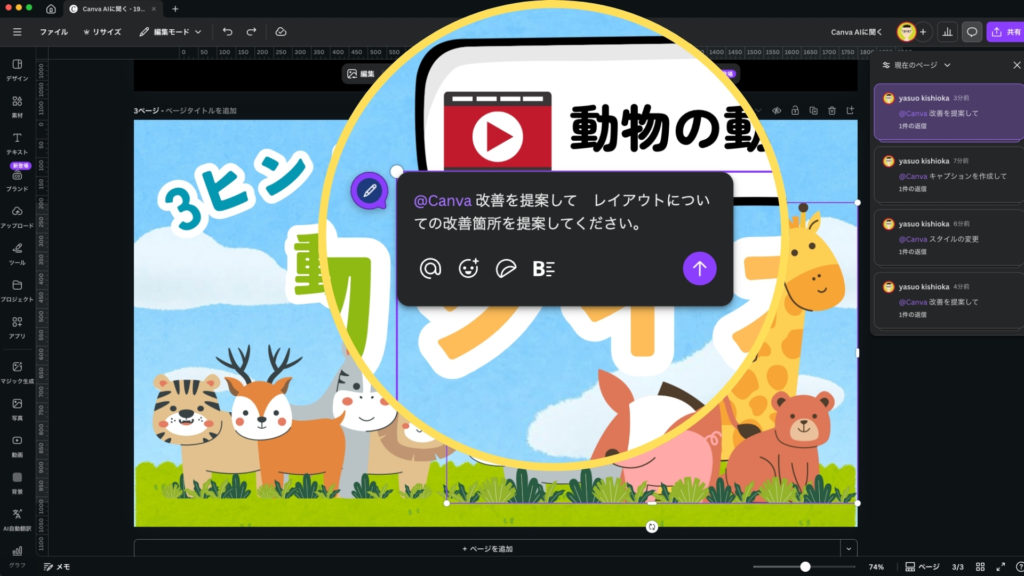This screenshot has width=1024, height=576.
Task: Toggle page visibility with the eye icon
Action: point(775,110)
